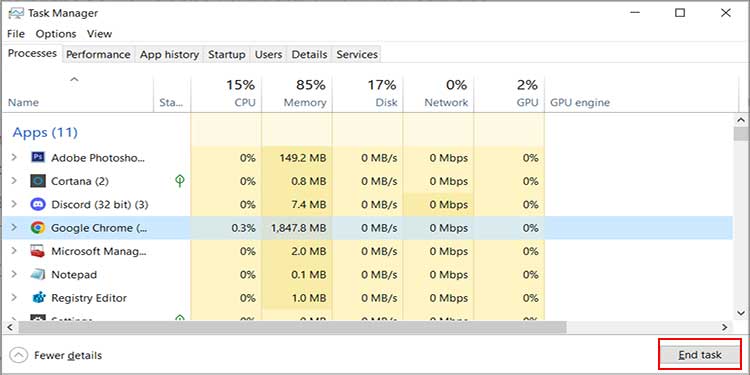Select the Google Chrome icon in the list
750x375 pixels.
[x=37, y=228]
